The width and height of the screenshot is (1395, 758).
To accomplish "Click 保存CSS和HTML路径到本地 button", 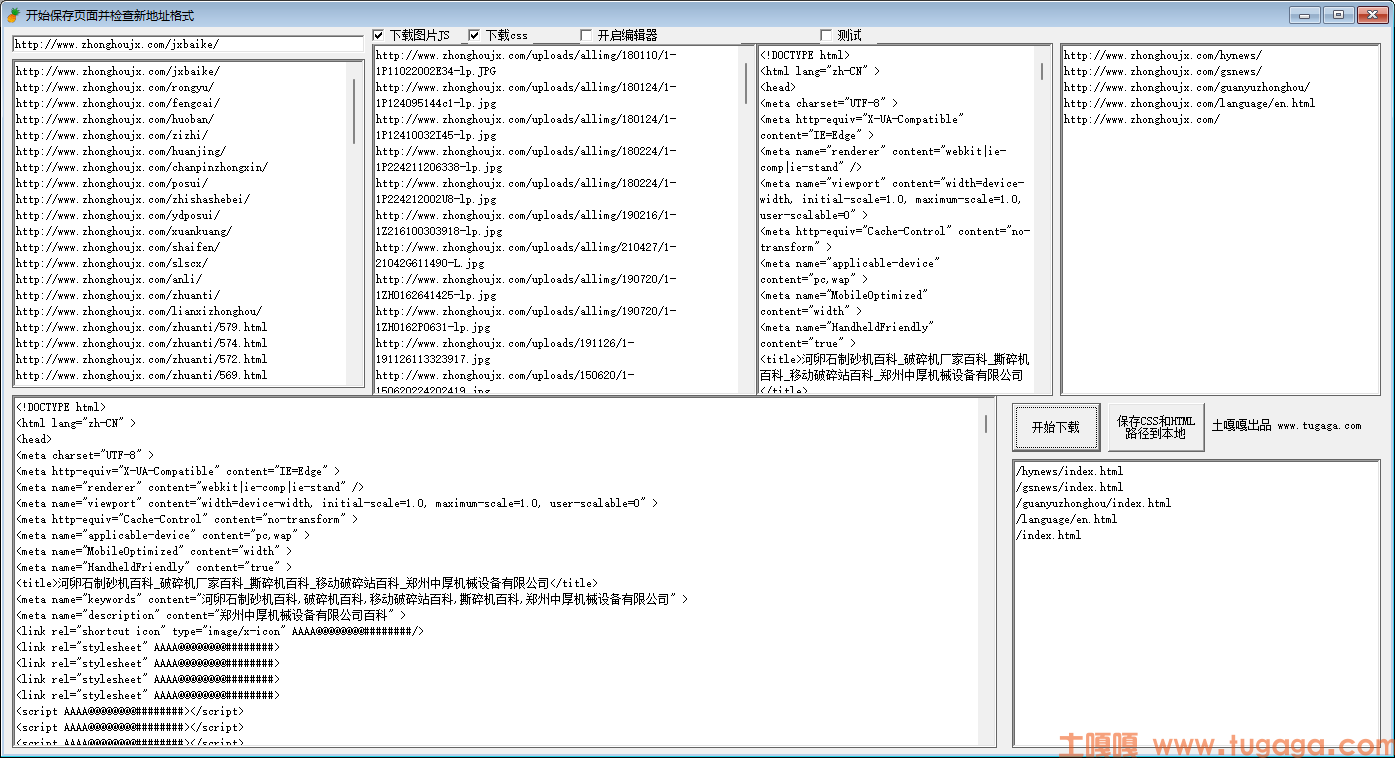I will 1156,427.
